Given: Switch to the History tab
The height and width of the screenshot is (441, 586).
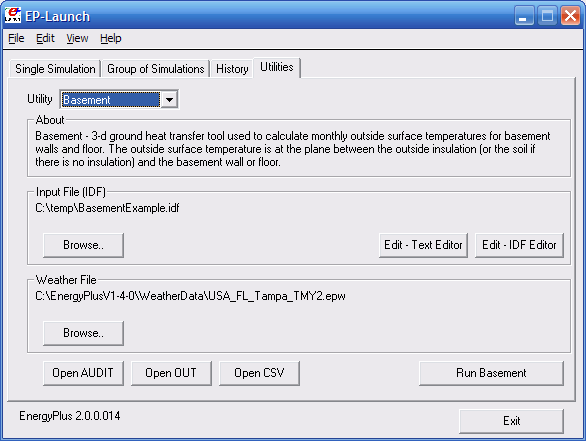Looking at the screenshot, I should [x=232, y=69].
